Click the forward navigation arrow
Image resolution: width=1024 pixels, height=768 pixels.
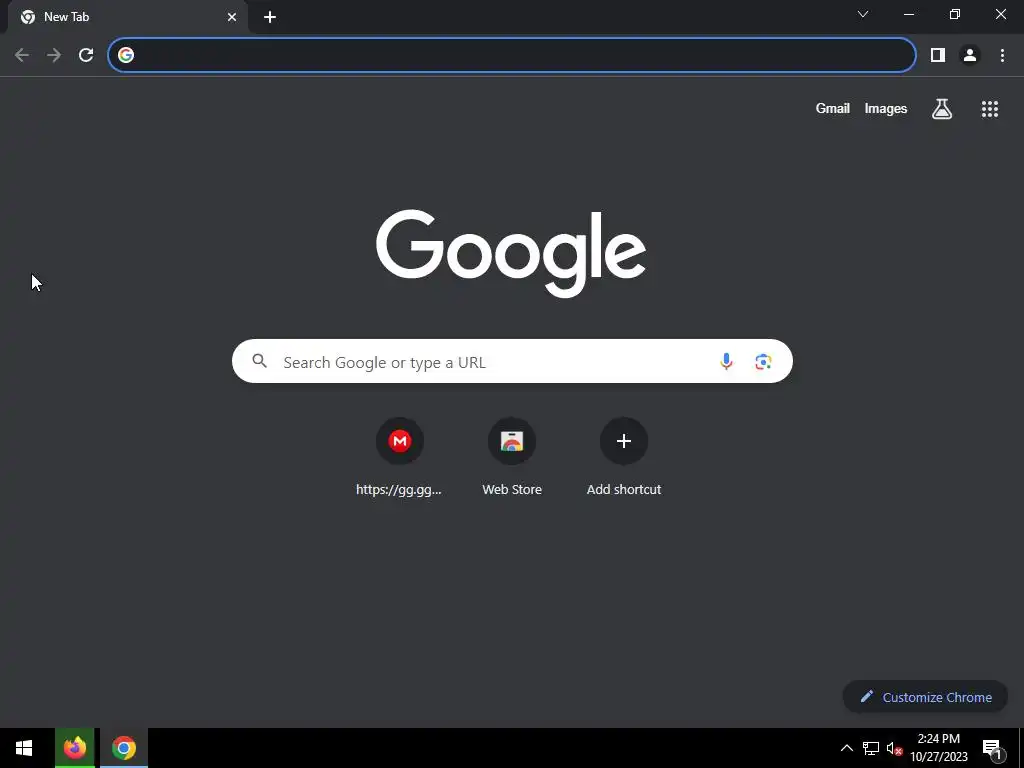pyautogui.click(x=54, y=55)
